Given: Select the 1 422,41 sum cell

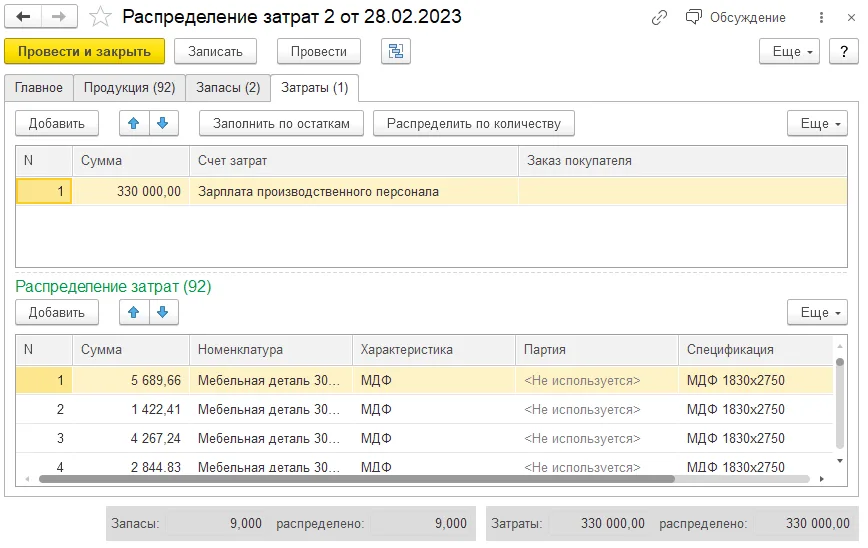Looking at the screenshot, I should tap(131, 410).
